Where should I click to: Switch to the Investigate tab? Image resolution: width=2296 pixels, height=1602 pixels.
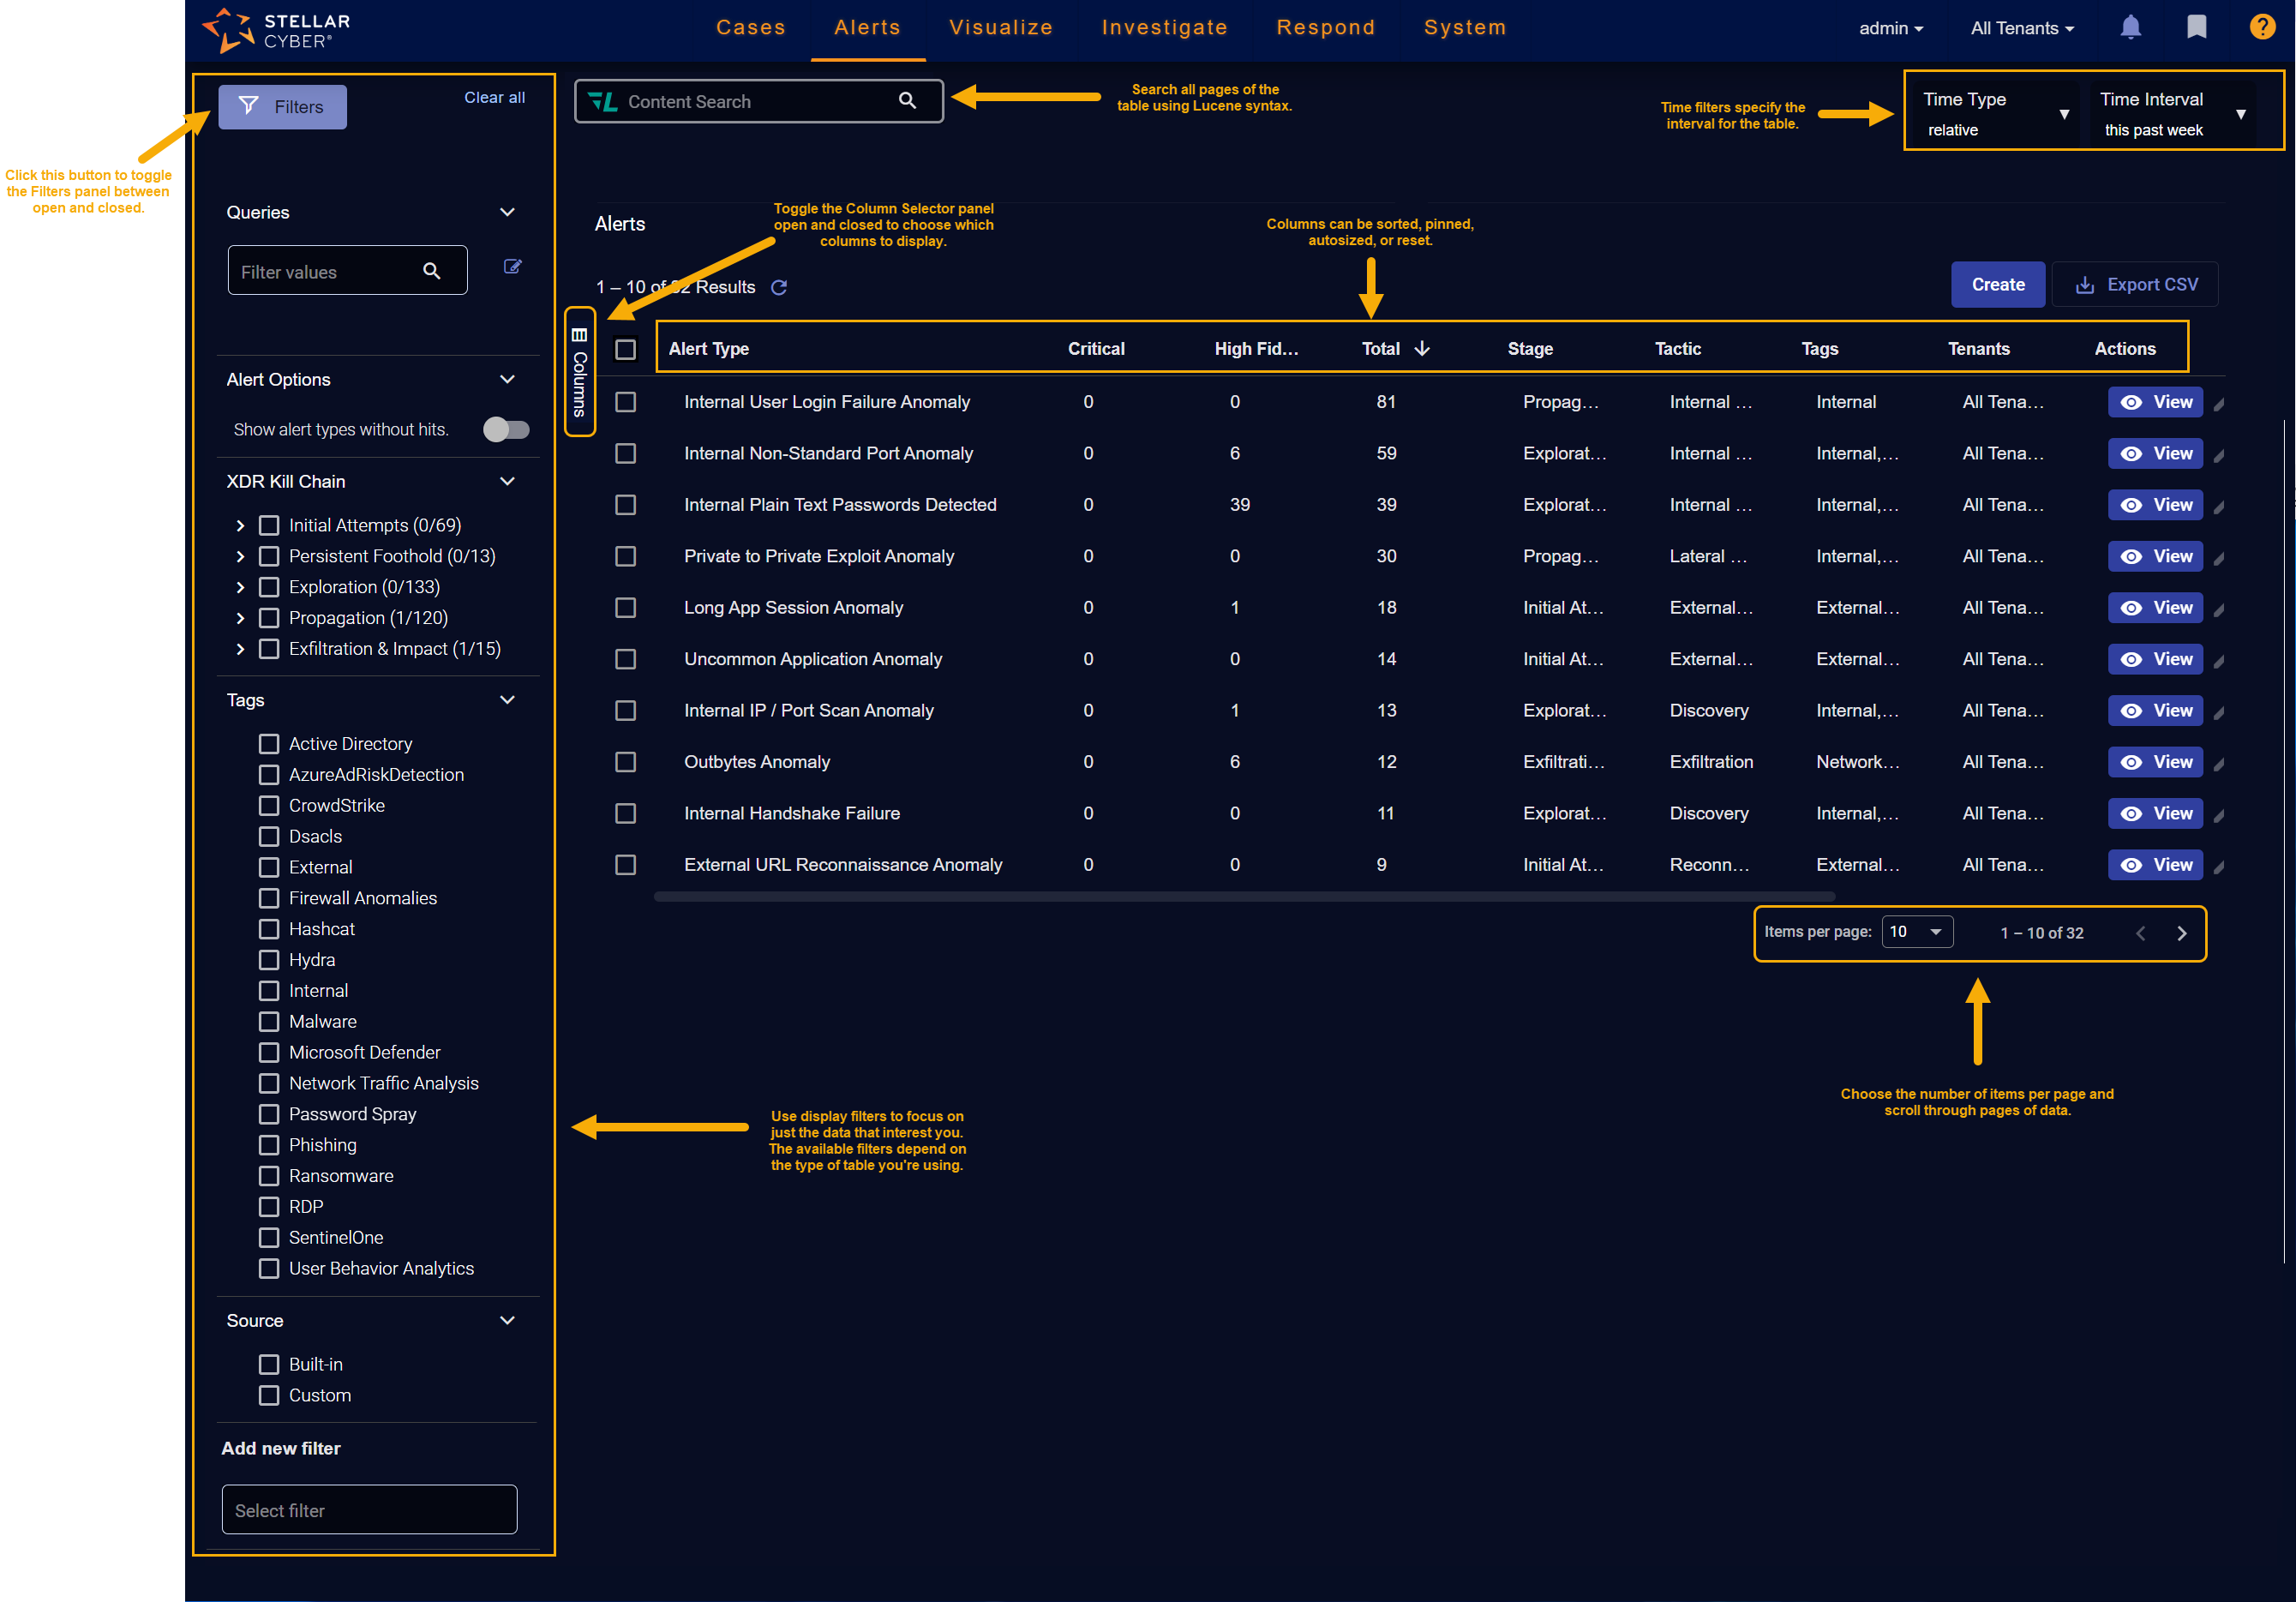click(x=1164, y=28)
